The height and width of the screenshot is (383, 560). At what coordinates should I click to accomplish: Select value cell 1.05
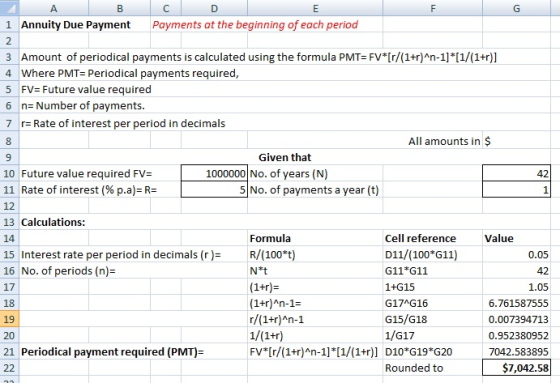(516, 287)
